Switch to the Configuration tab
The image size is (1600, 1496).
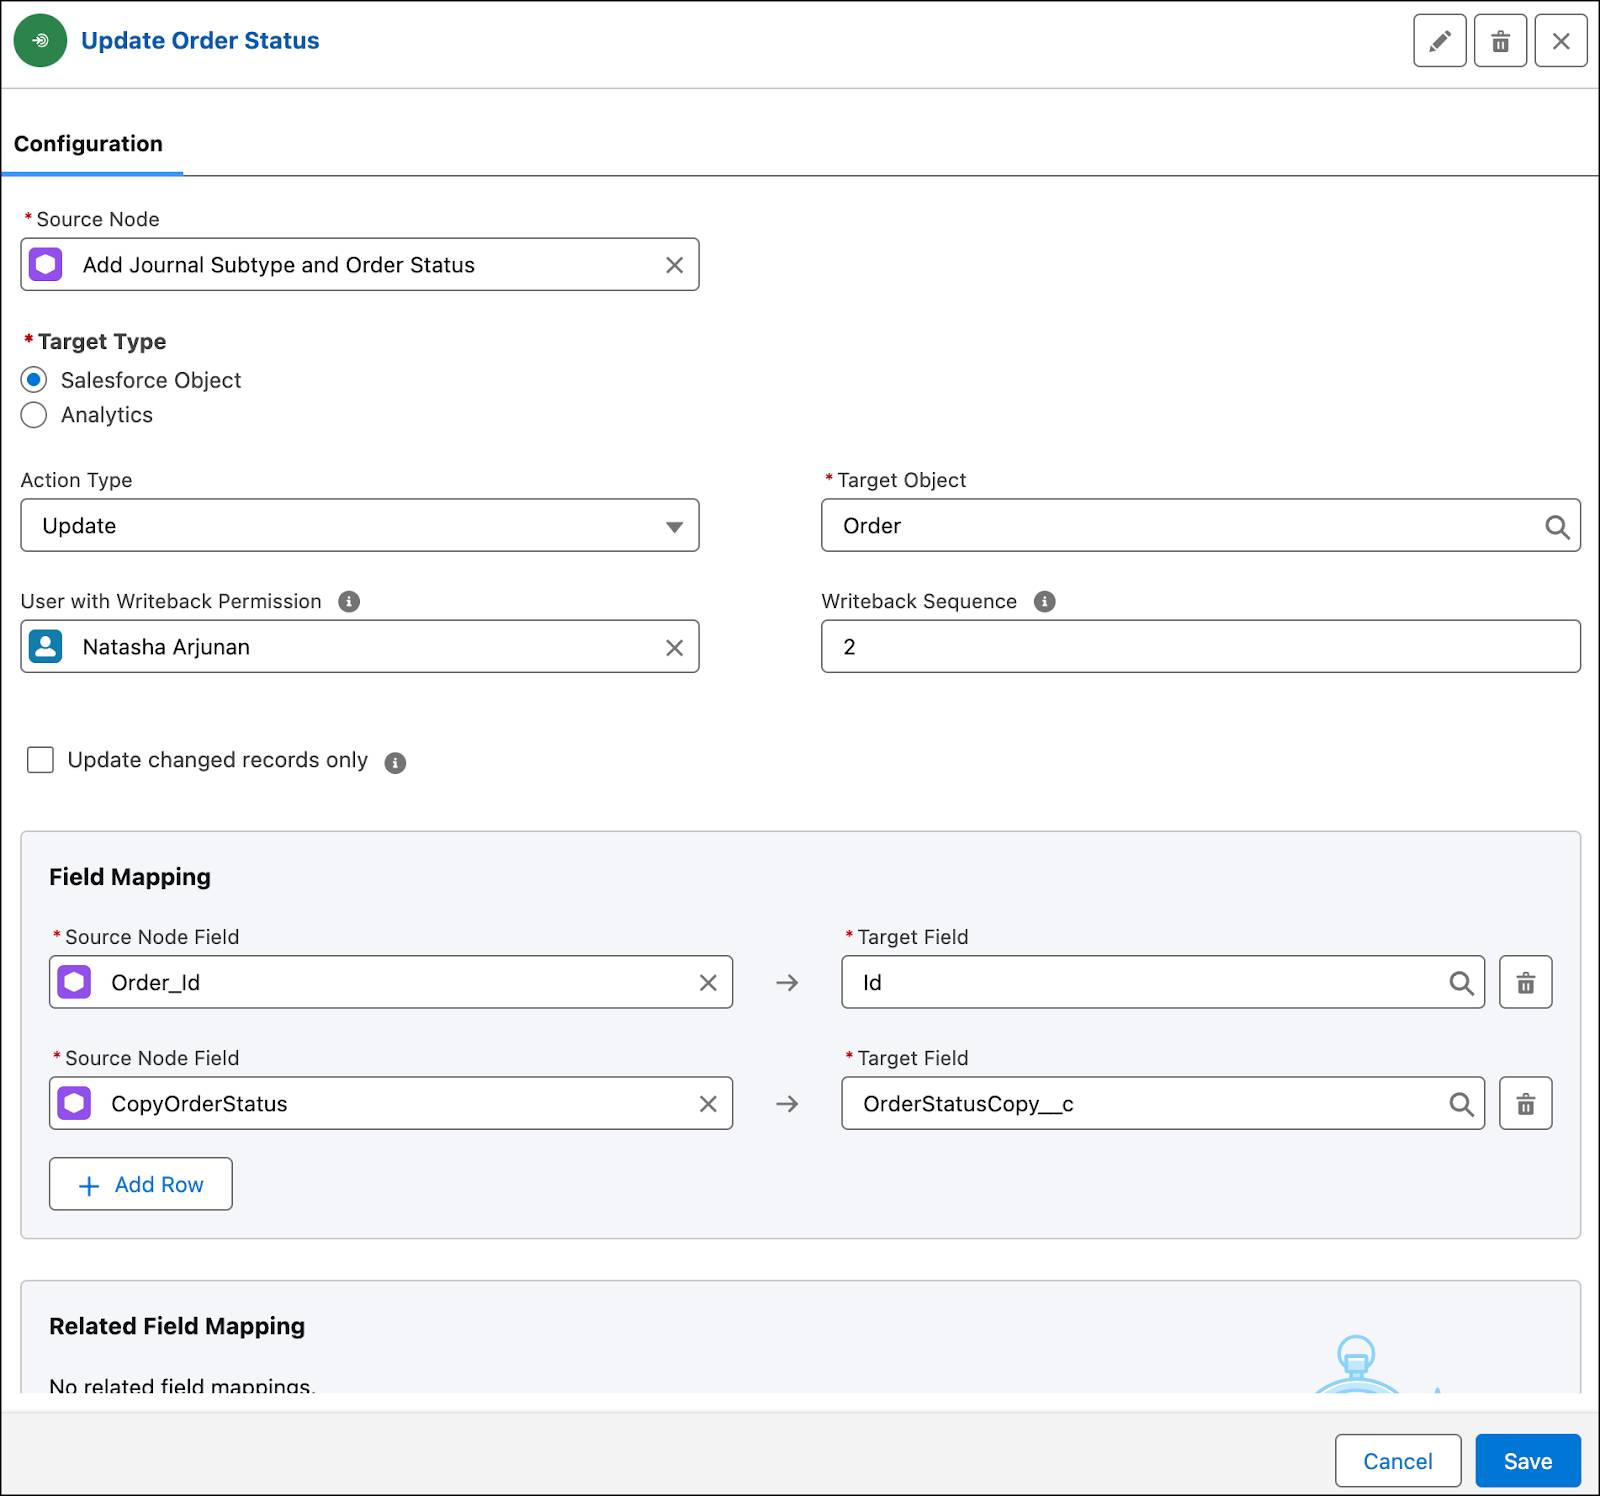(x=88, y=143)
